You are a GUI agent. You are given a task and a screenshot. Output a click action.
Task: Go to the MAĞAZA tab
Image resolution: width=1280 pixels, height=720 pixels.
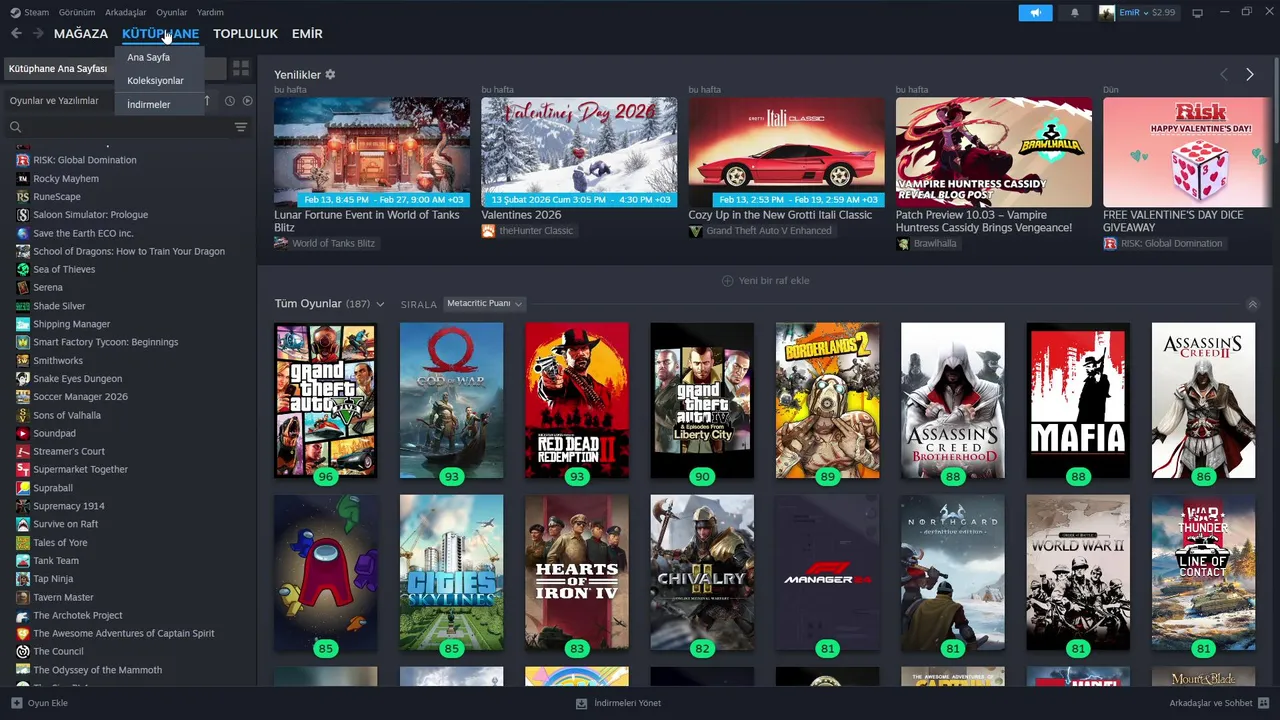[81, 33]
